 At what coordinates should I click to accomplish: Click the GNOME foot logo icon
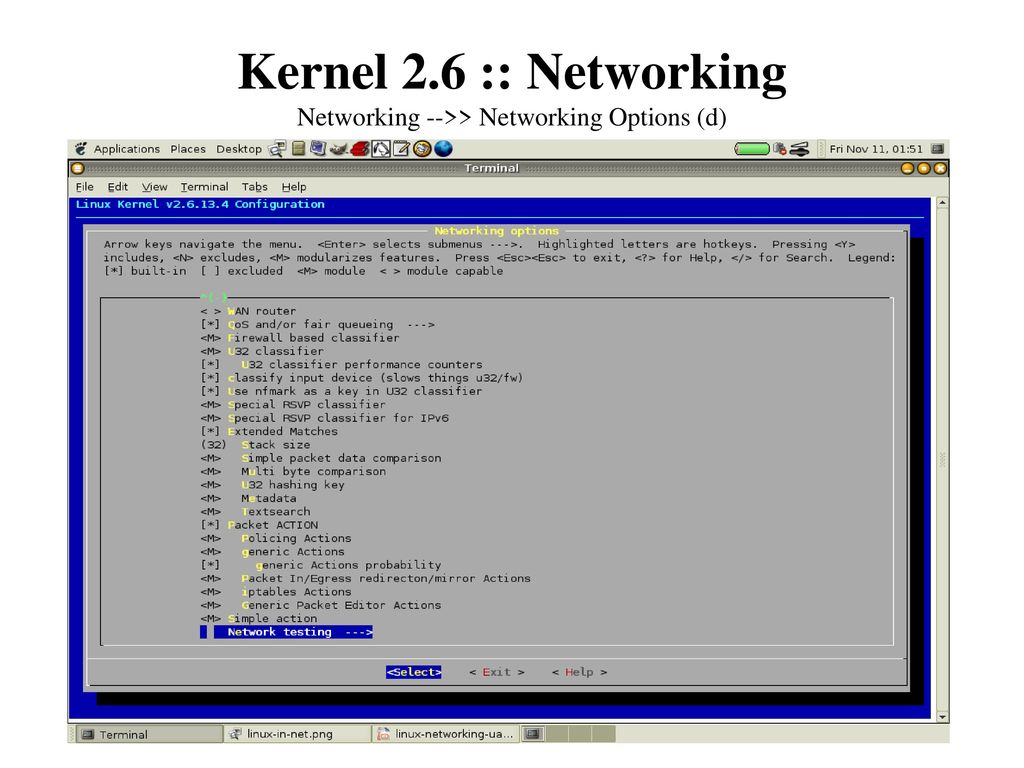pos(80,149)
